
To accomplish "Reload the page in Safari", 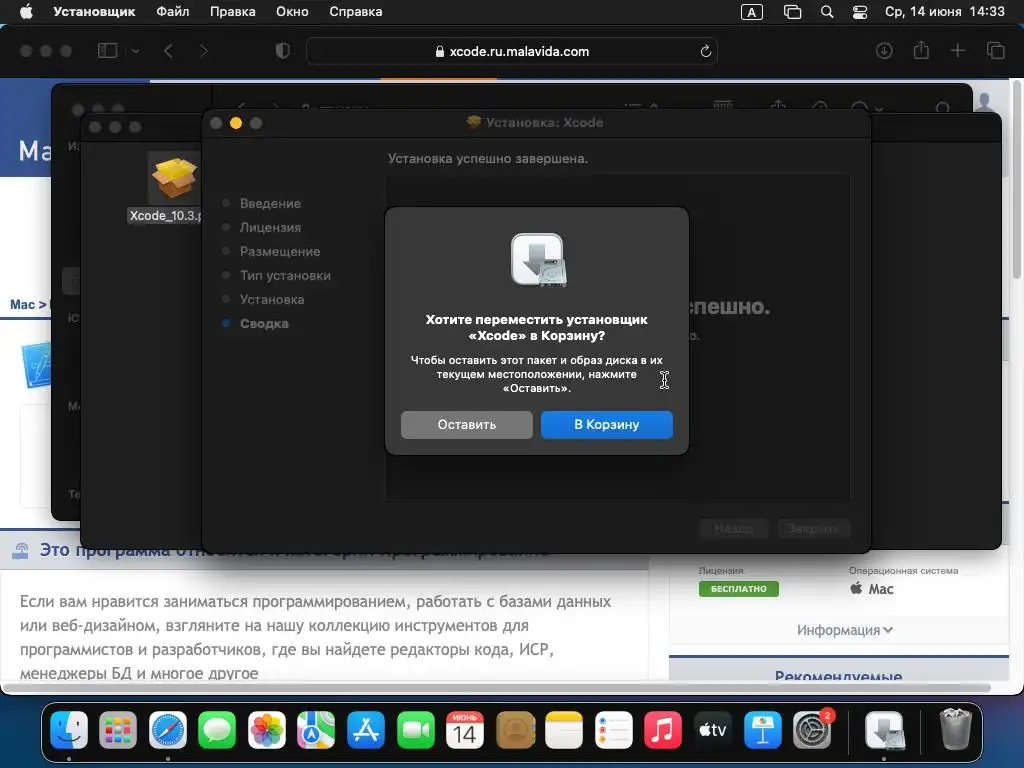I will (705, 51).
